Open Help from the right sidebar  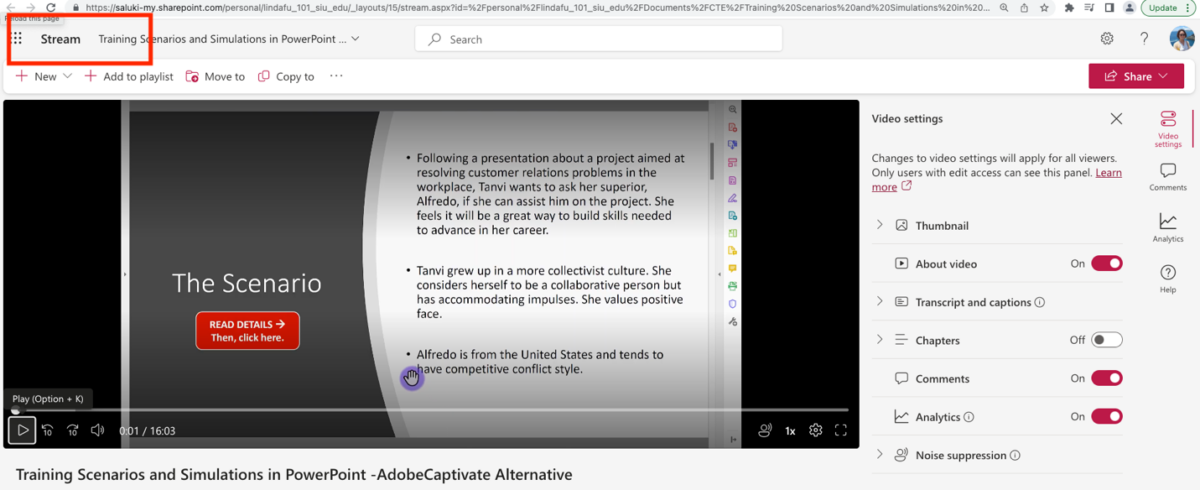click(1167, 278)
